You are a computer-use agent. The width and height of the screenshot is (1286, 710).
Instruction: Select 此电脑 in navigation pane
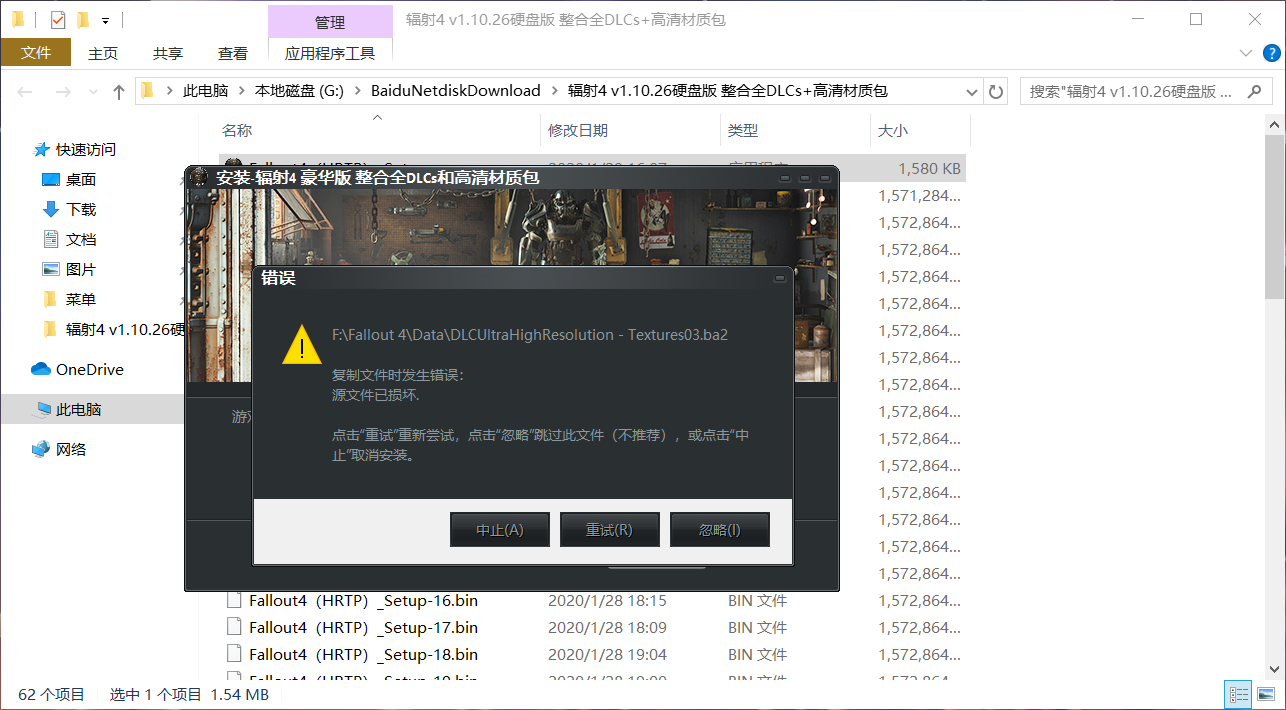tap(92, 410)
